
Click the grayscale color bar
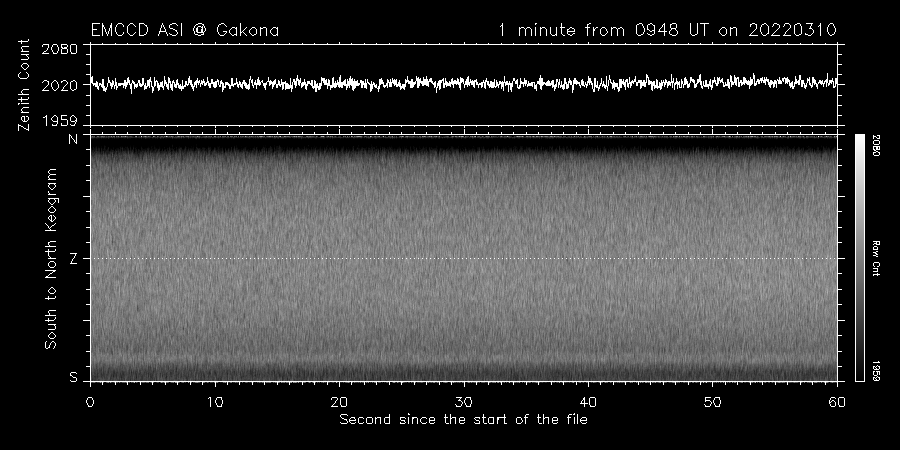pyautogui.click(x=859, y=258)
